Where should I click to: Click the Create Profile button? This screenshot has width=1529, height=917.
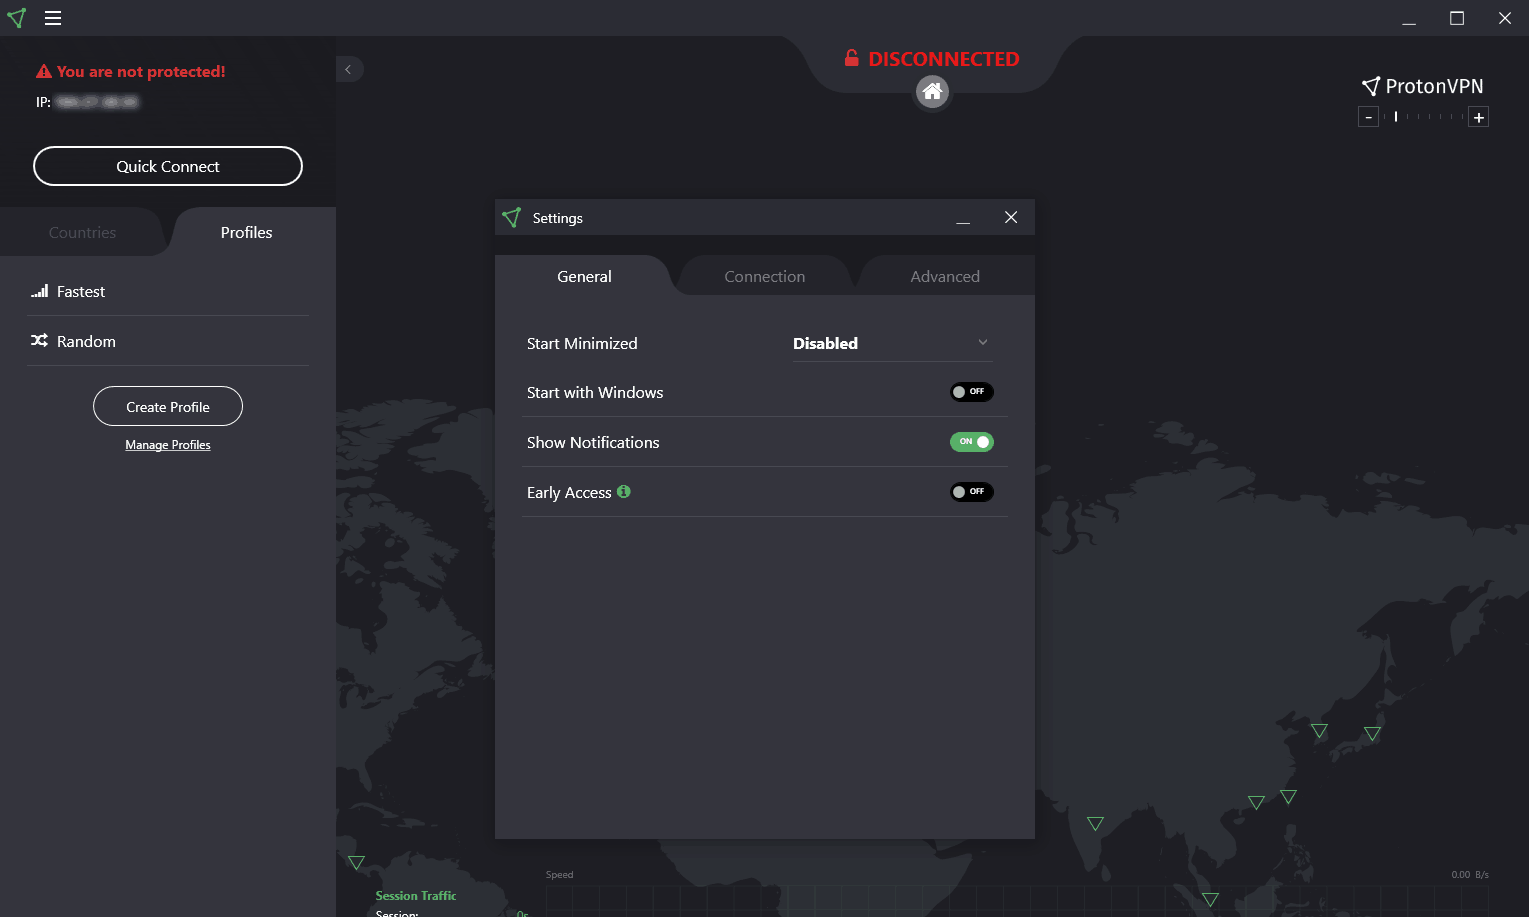(168, 406)
